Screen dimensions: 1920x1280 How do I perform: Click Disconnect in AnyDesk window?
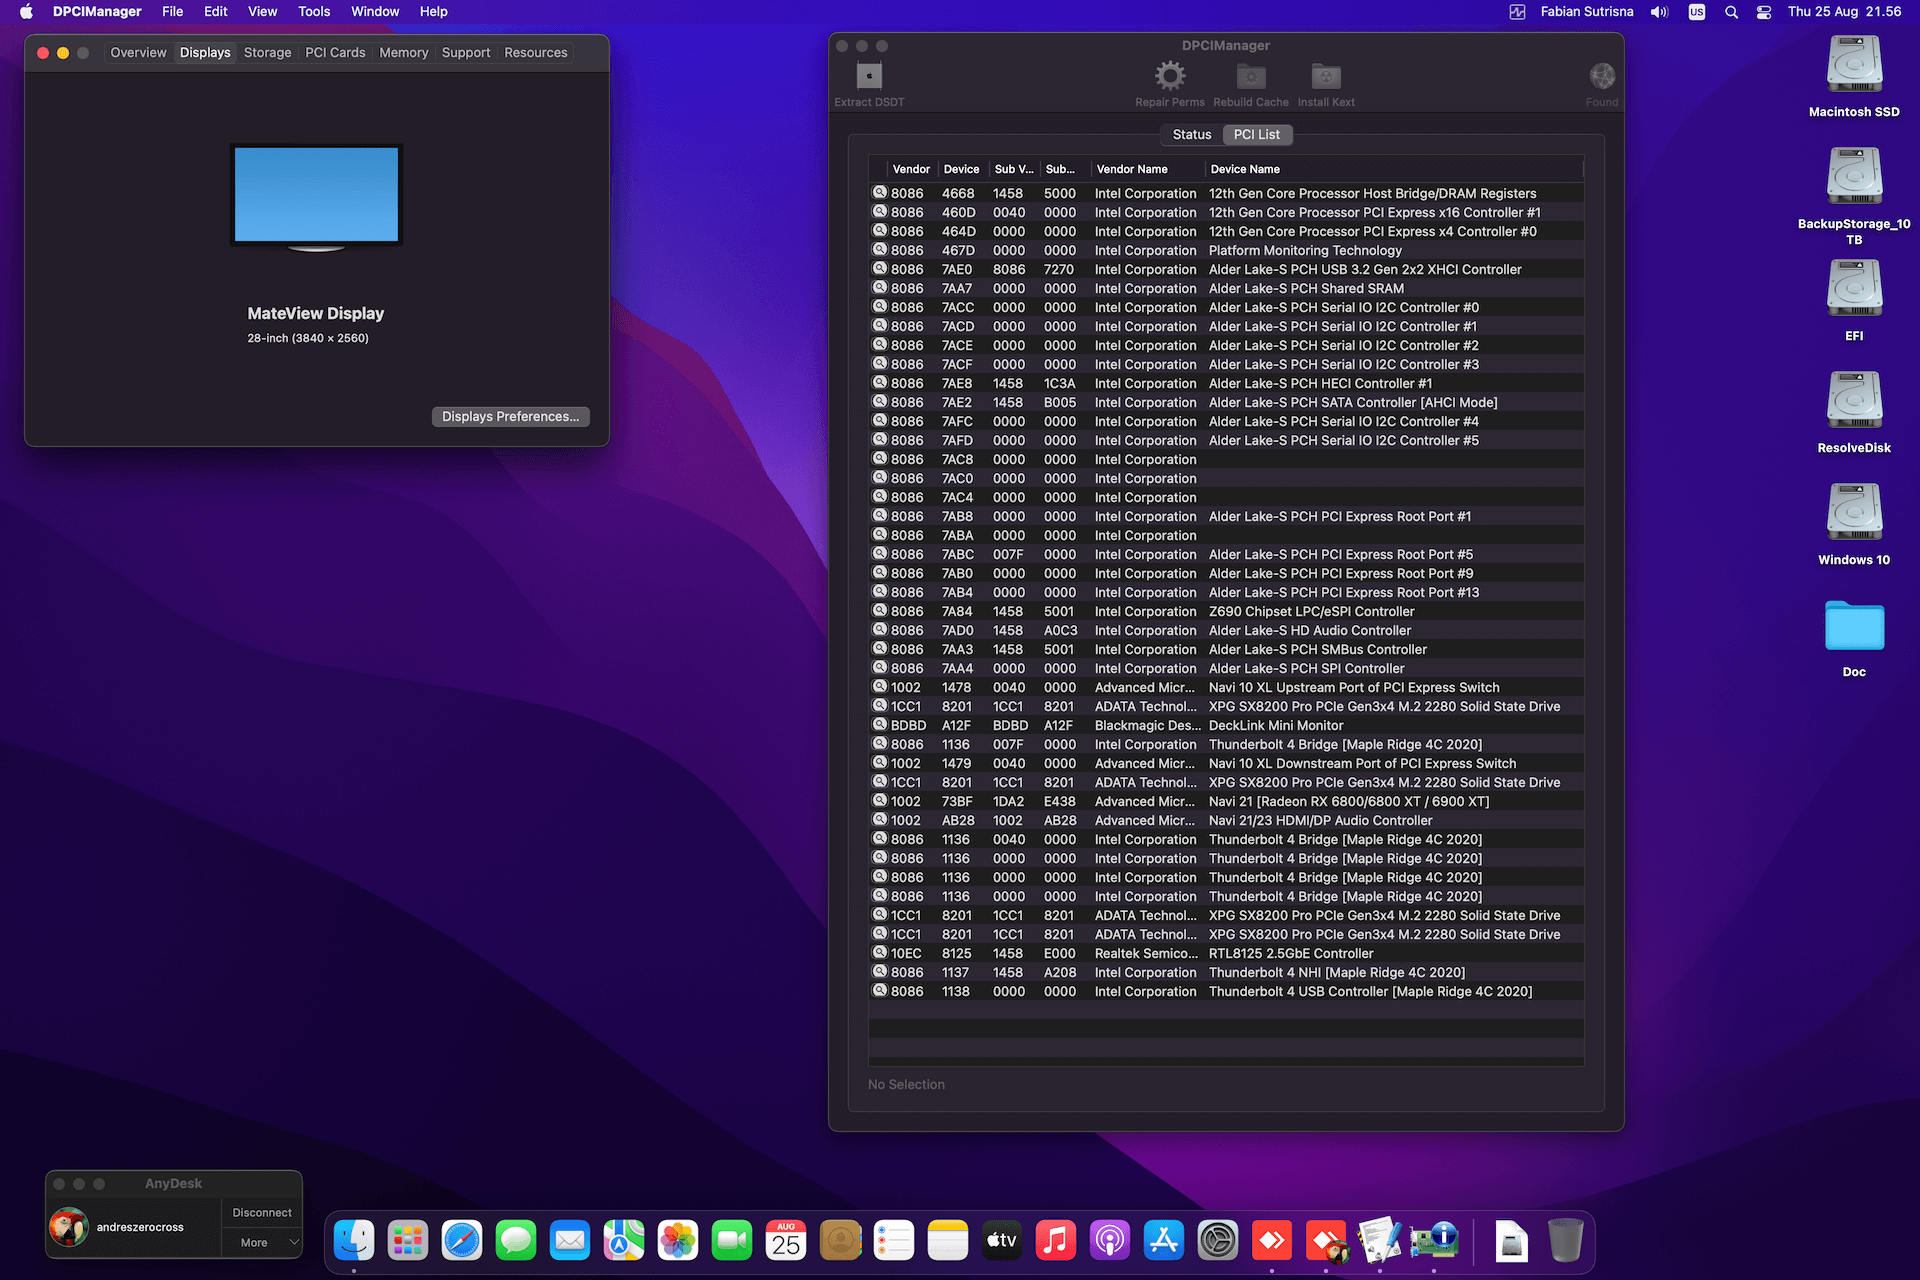[262, 1213]
